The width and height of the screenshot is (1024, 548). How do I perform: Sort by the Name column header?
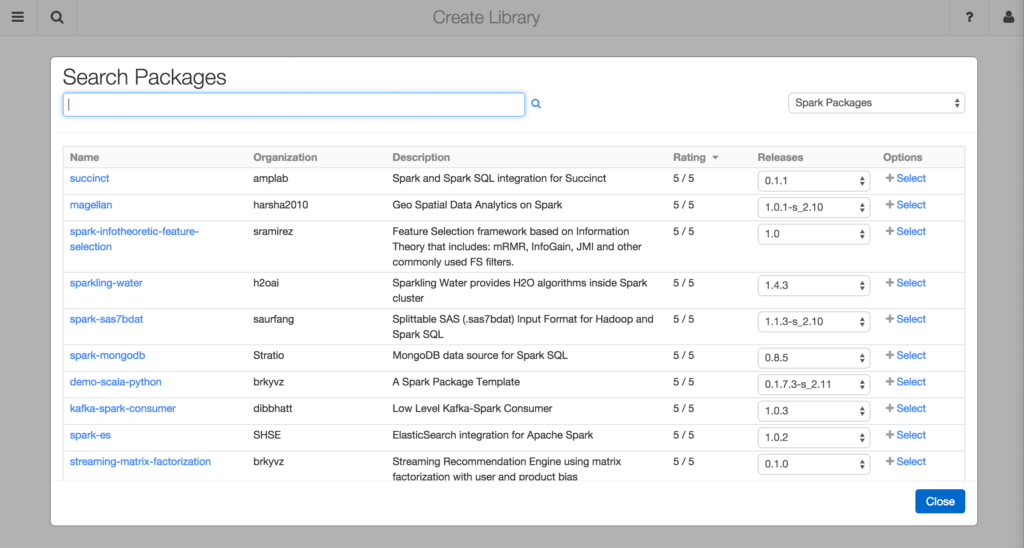85,157
